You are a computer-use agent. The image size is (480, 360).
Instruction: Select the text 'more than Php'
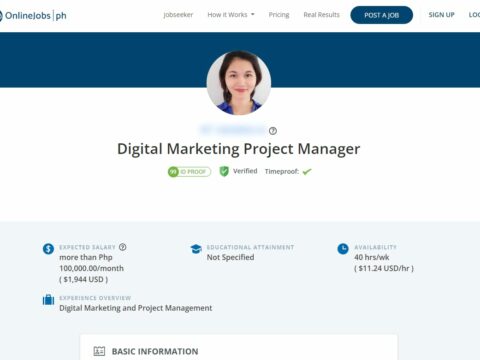pos(86,257)
